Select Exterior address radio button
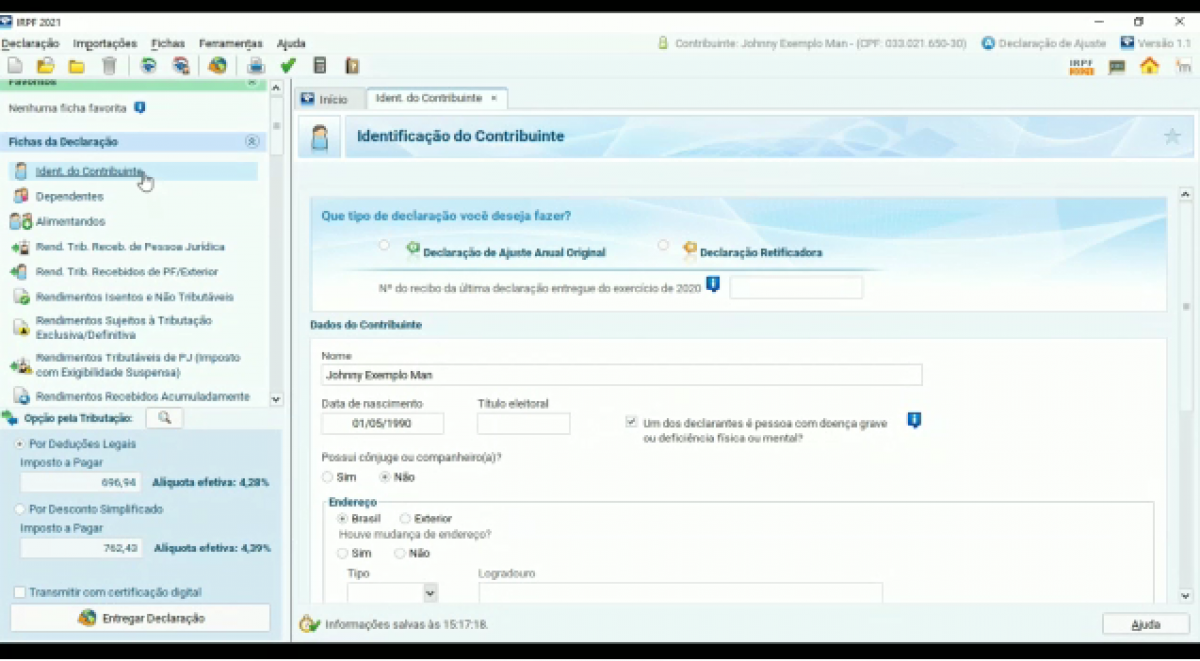Screen dimensions: 1200x661 pos(405,519)
